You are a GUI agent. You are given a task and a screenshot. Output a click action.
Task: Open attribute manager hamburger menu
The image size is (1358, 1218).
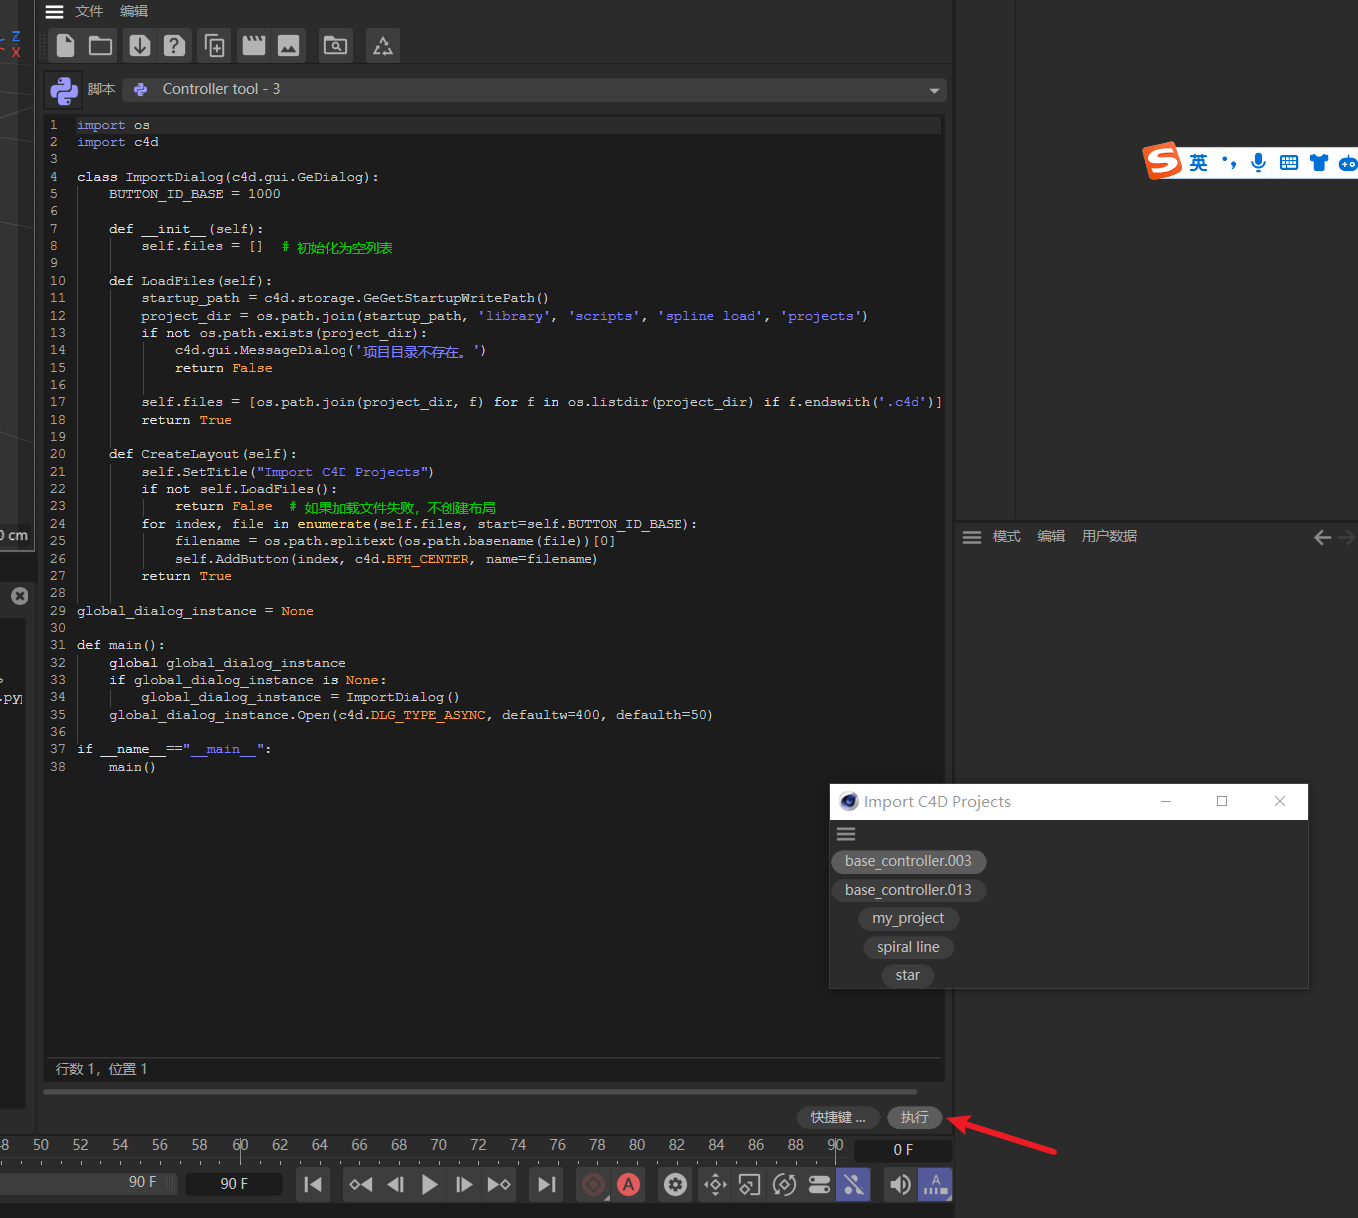pyautogui.click(x=972, y=537)
